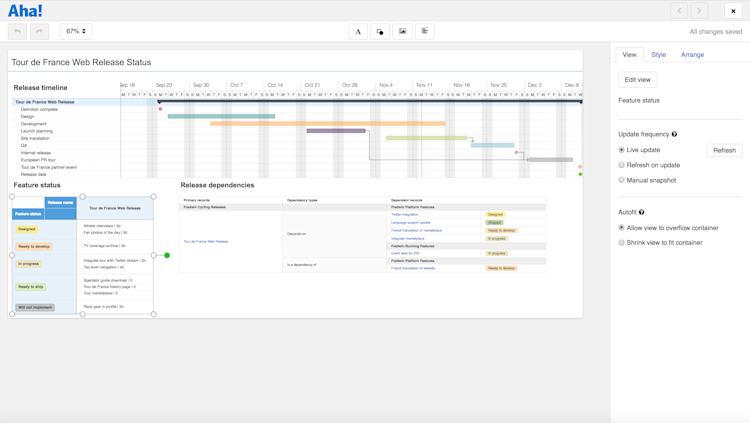Select Shrink view to fit container

[621, 243]
